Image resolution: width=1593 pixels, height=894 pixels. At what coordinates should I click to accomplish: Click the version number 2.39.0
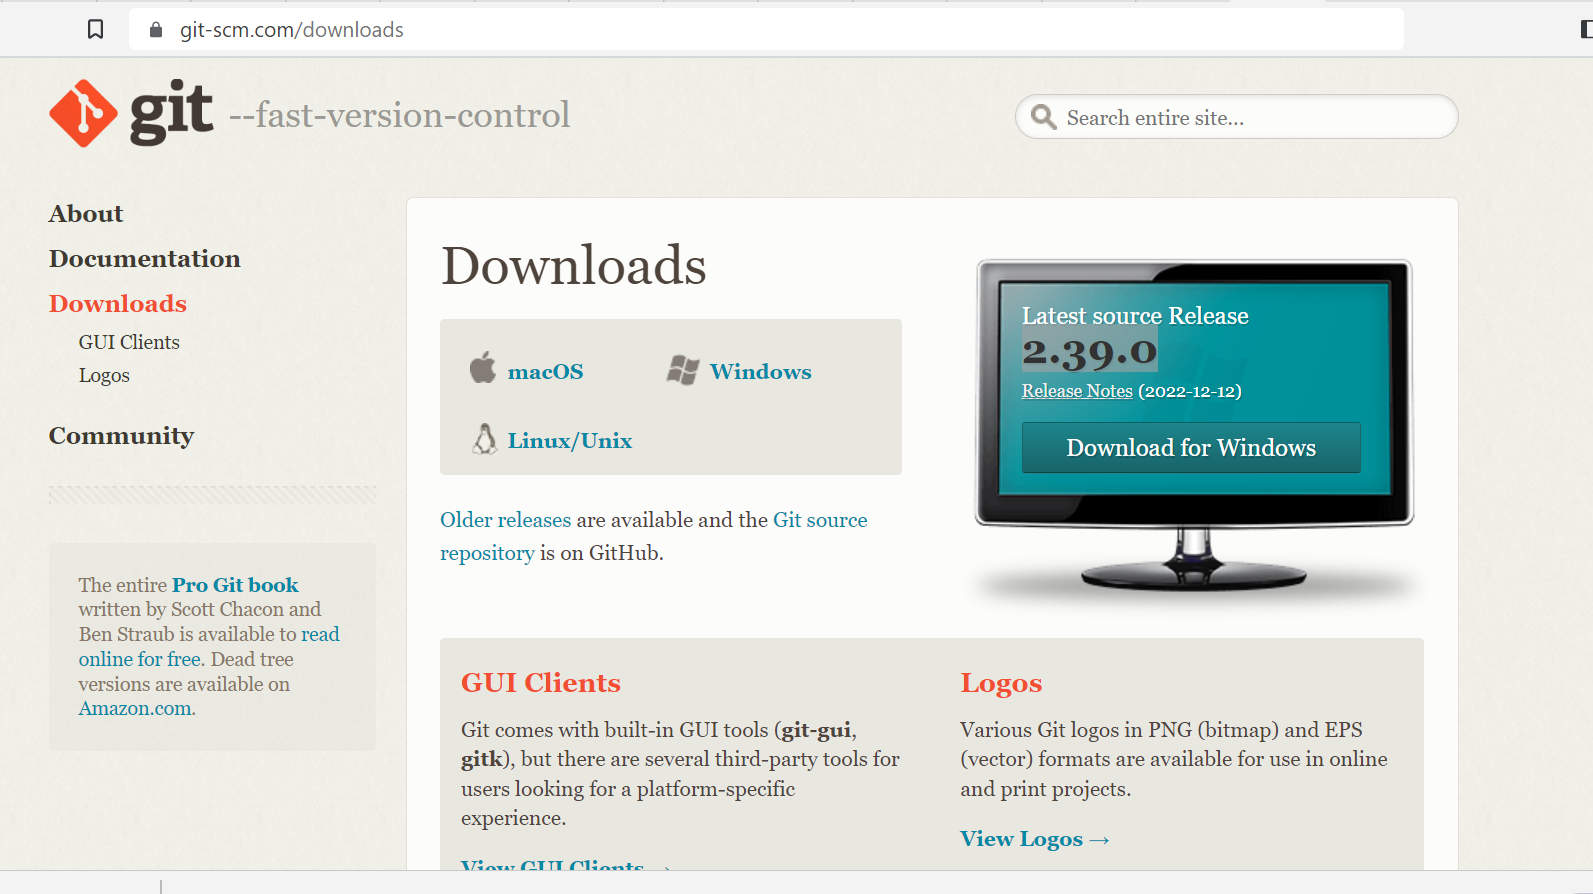tap(1089, 353)
